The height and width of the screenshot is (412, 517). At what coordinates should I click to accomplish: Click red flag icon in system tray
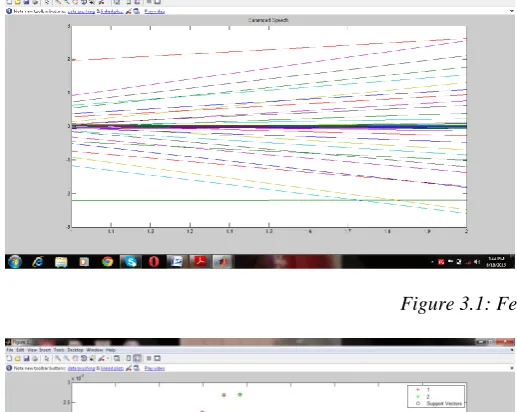click(441, 262)
